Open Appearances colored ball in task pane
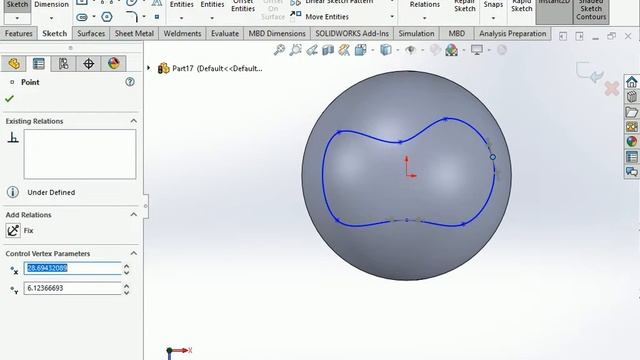The image size is (640, 360). (x=631, y=142)
